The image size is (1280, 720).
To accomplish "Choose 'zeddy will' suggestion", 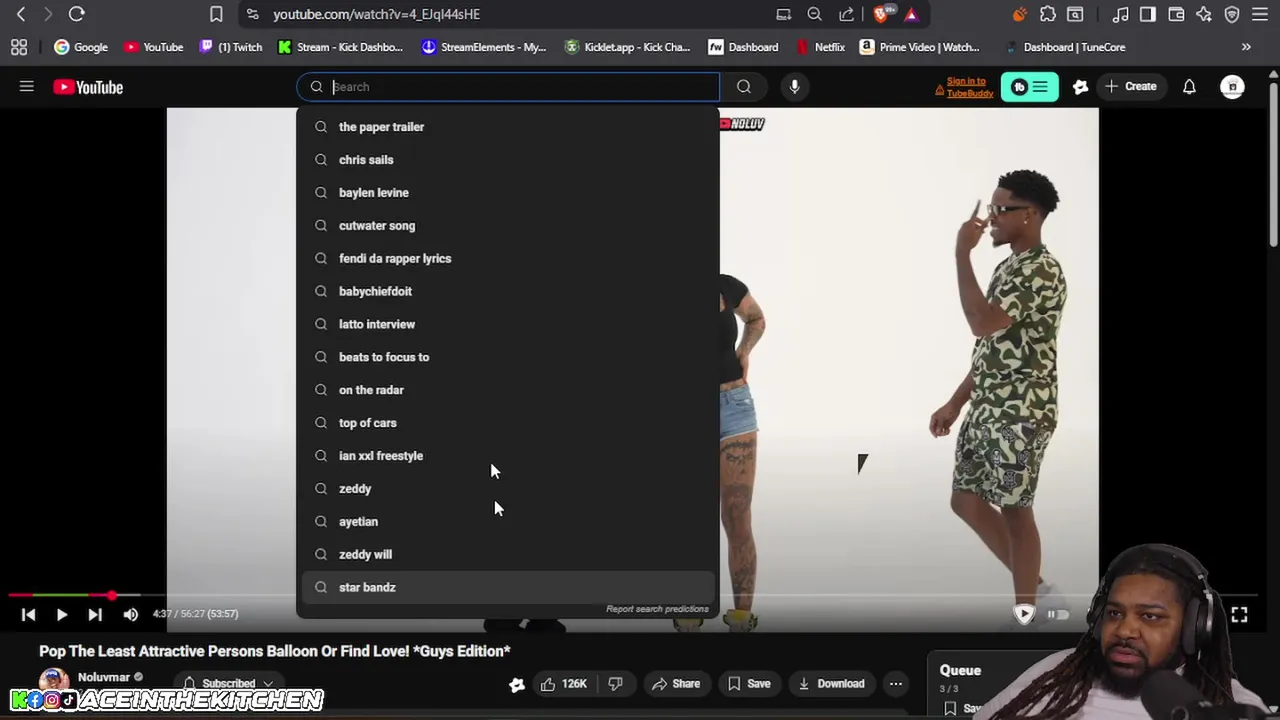I will click(x=508, y=554).
